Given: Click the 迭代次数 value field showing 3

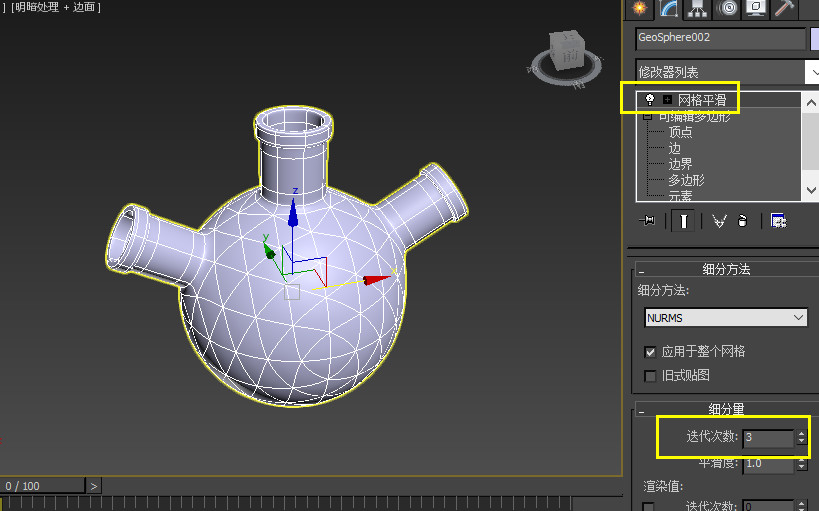Looking at the screenshot, I should pos(768,437).
